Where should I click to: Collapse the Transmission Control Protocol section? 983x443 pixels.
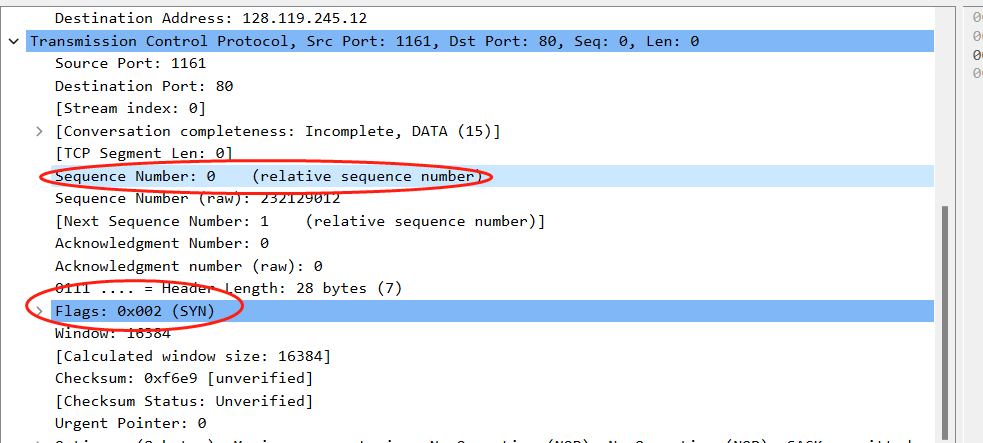[x=14, y=41]
